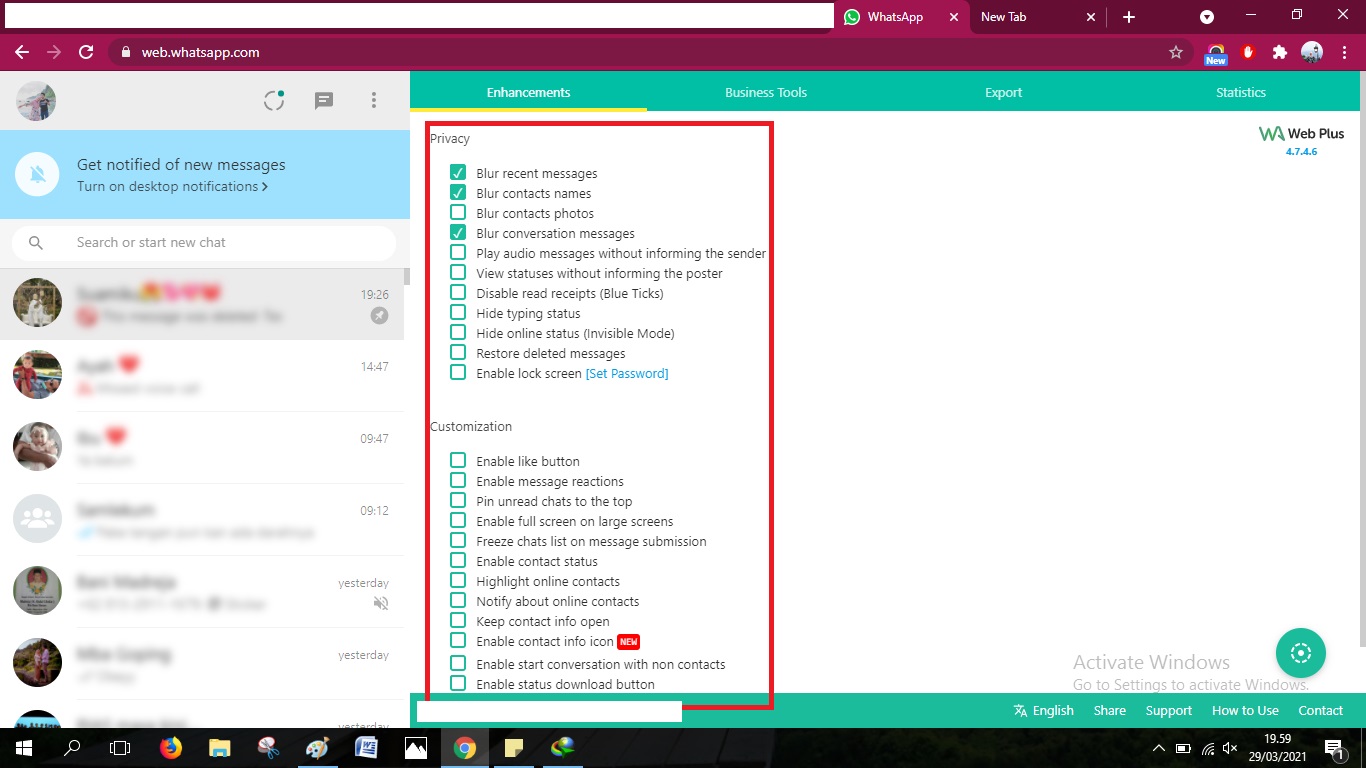Check Hide typing status
Screen dimensions: 1366x768
pyautogui.click(x=457, y=313)
